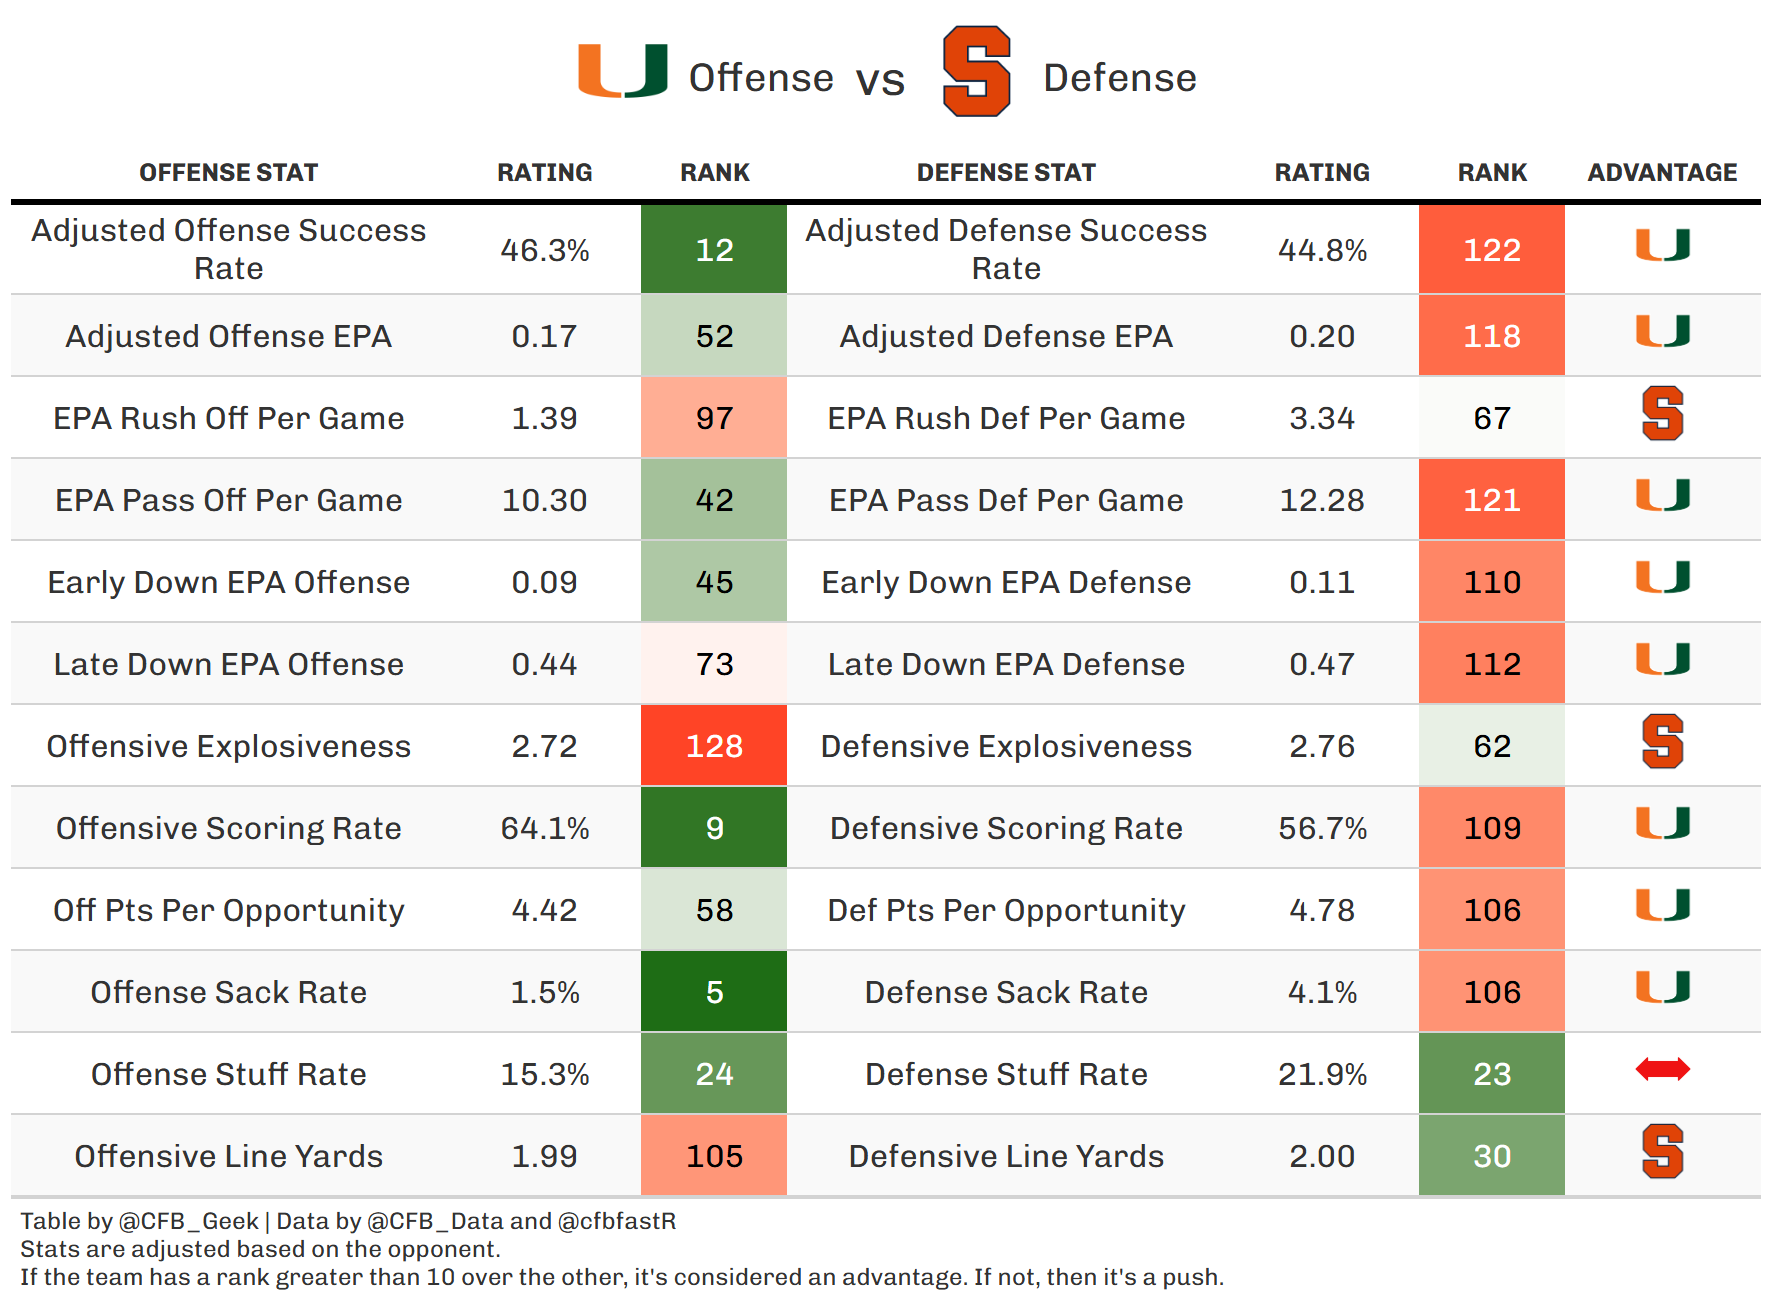
Task: Click the bright red rank 128 cell
Action: pyautogui.click(x=714, y=746)
